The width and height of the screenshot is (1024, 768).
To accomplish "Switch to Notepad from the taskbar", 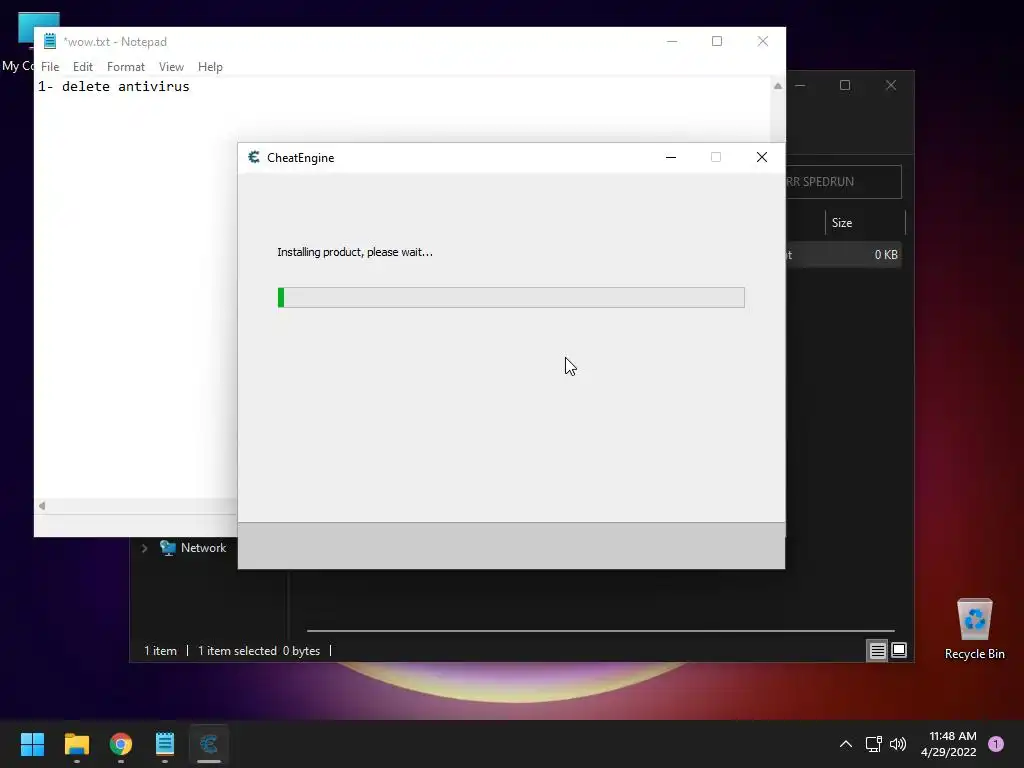I will [x=165, y=744].
